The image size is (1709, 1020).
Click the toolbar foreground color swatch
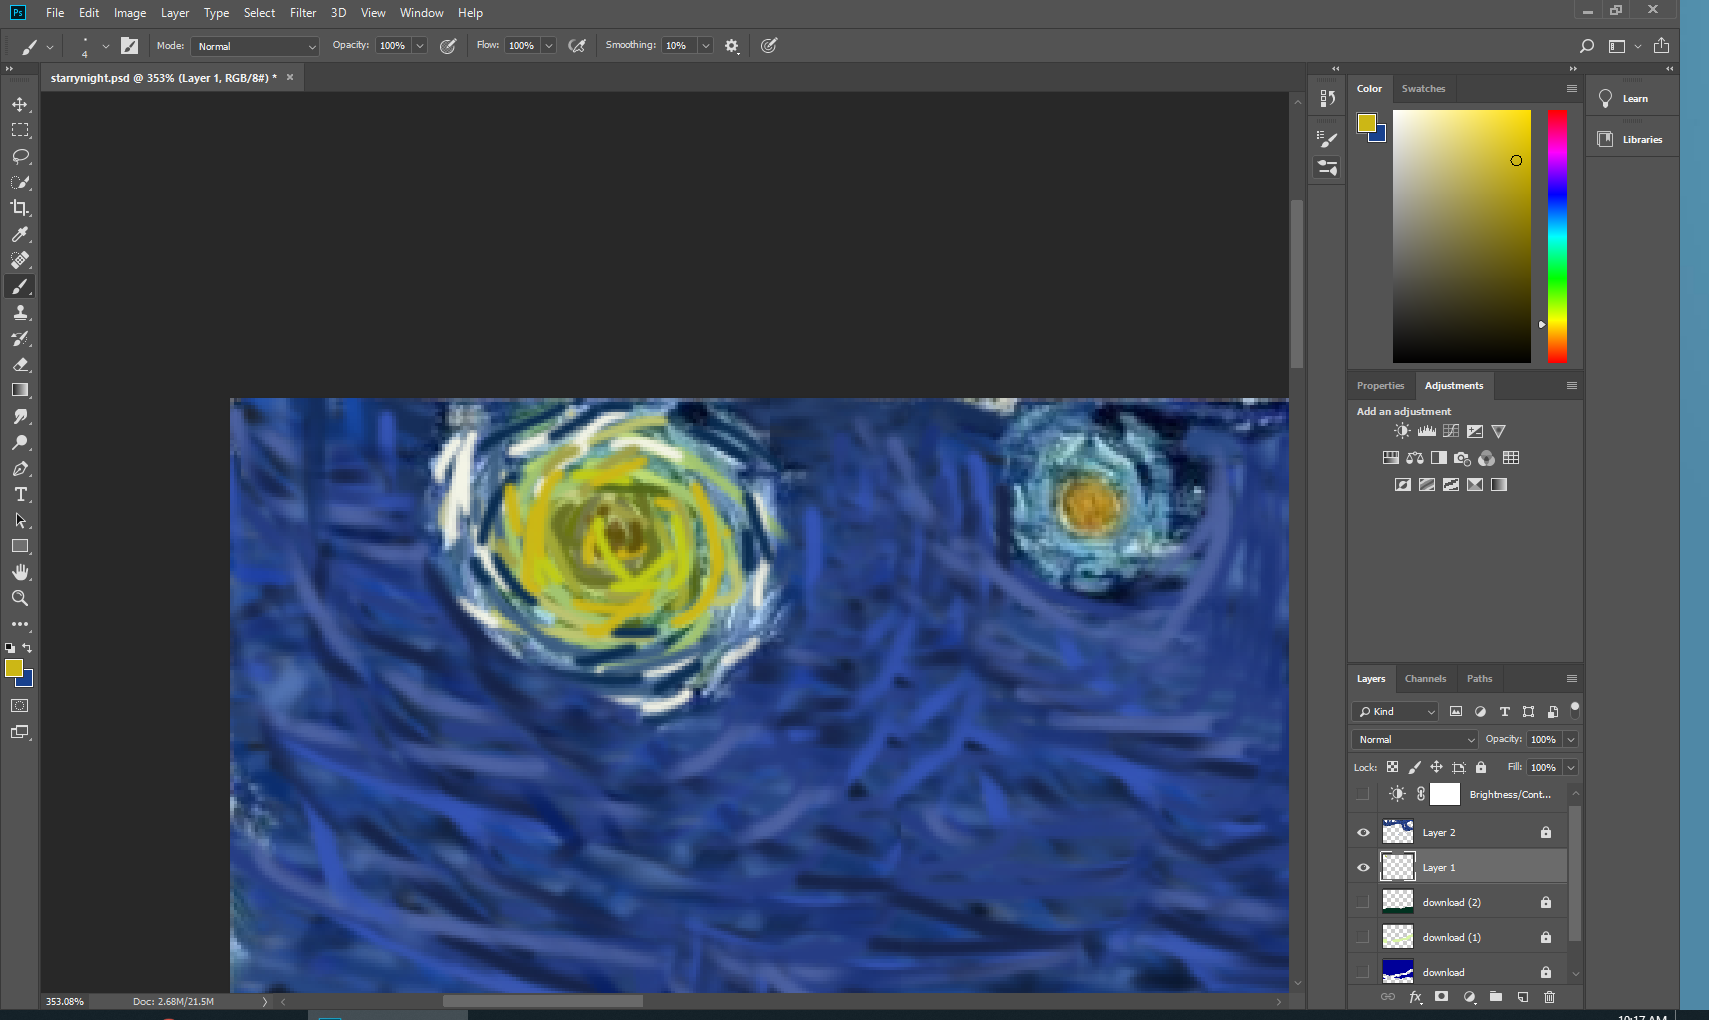click(x=14, y=668)
